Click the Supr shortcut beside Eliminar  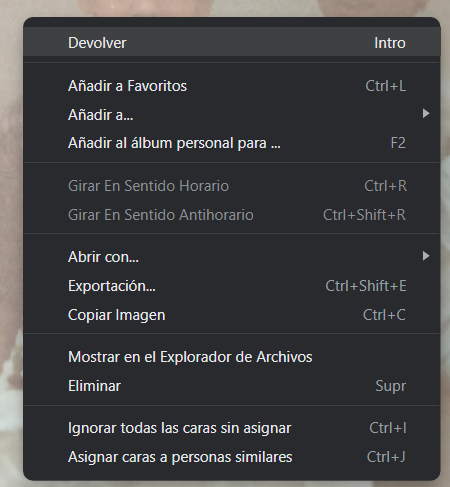click(x=391, y=386)
